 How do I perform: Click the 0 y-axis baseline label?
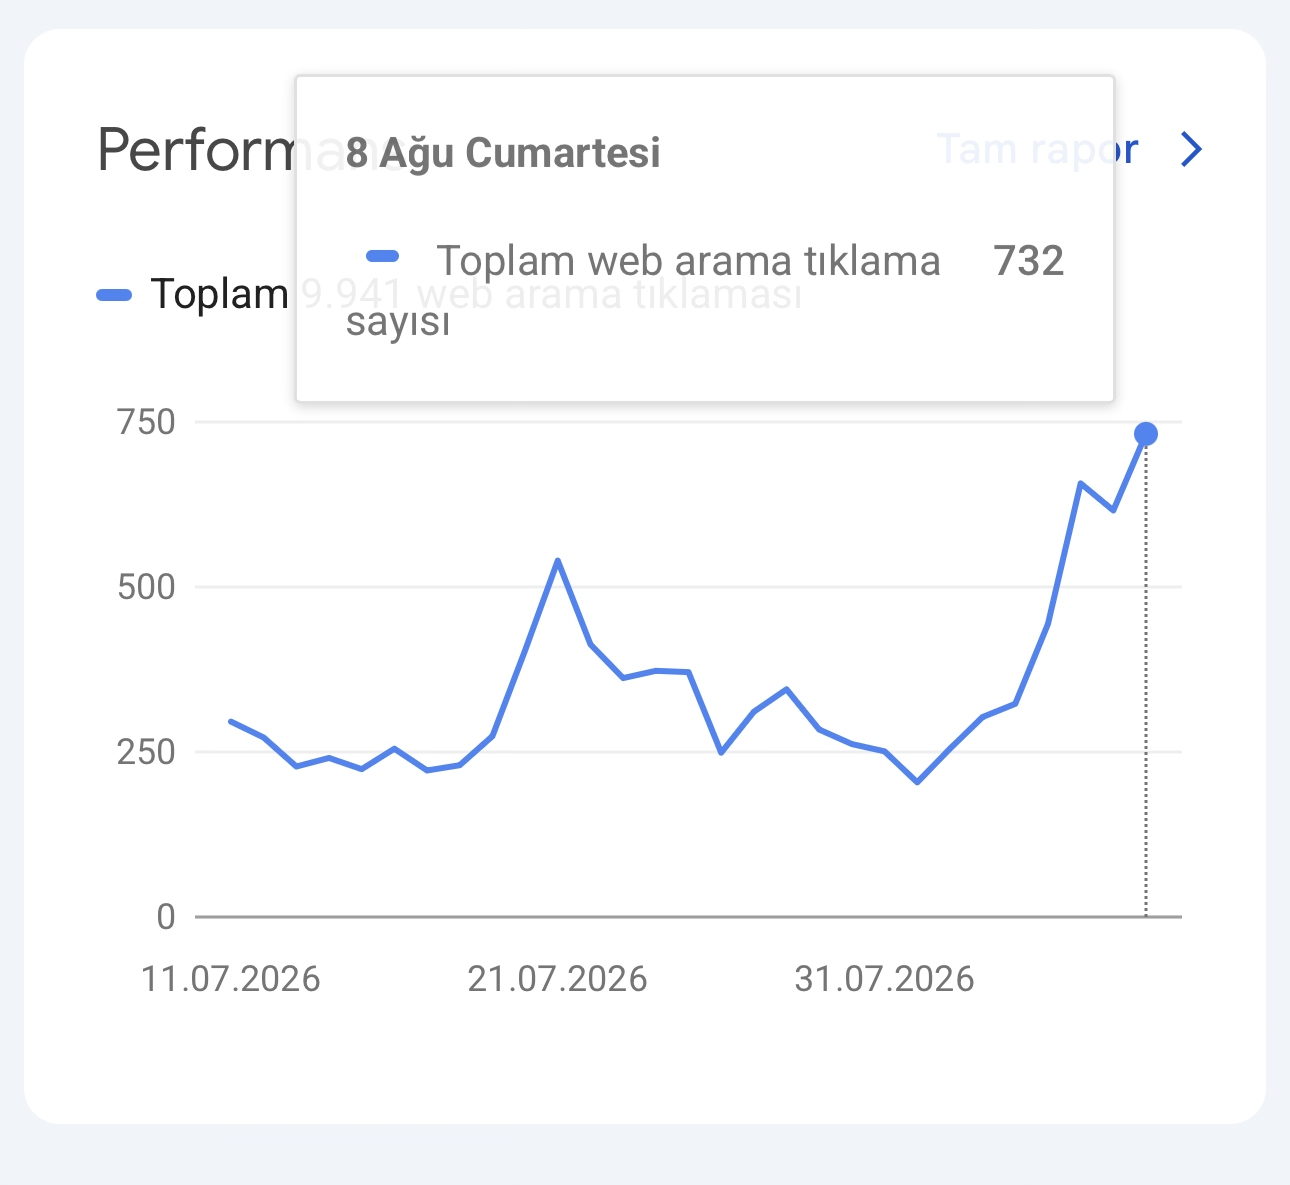tap(166, 917)
